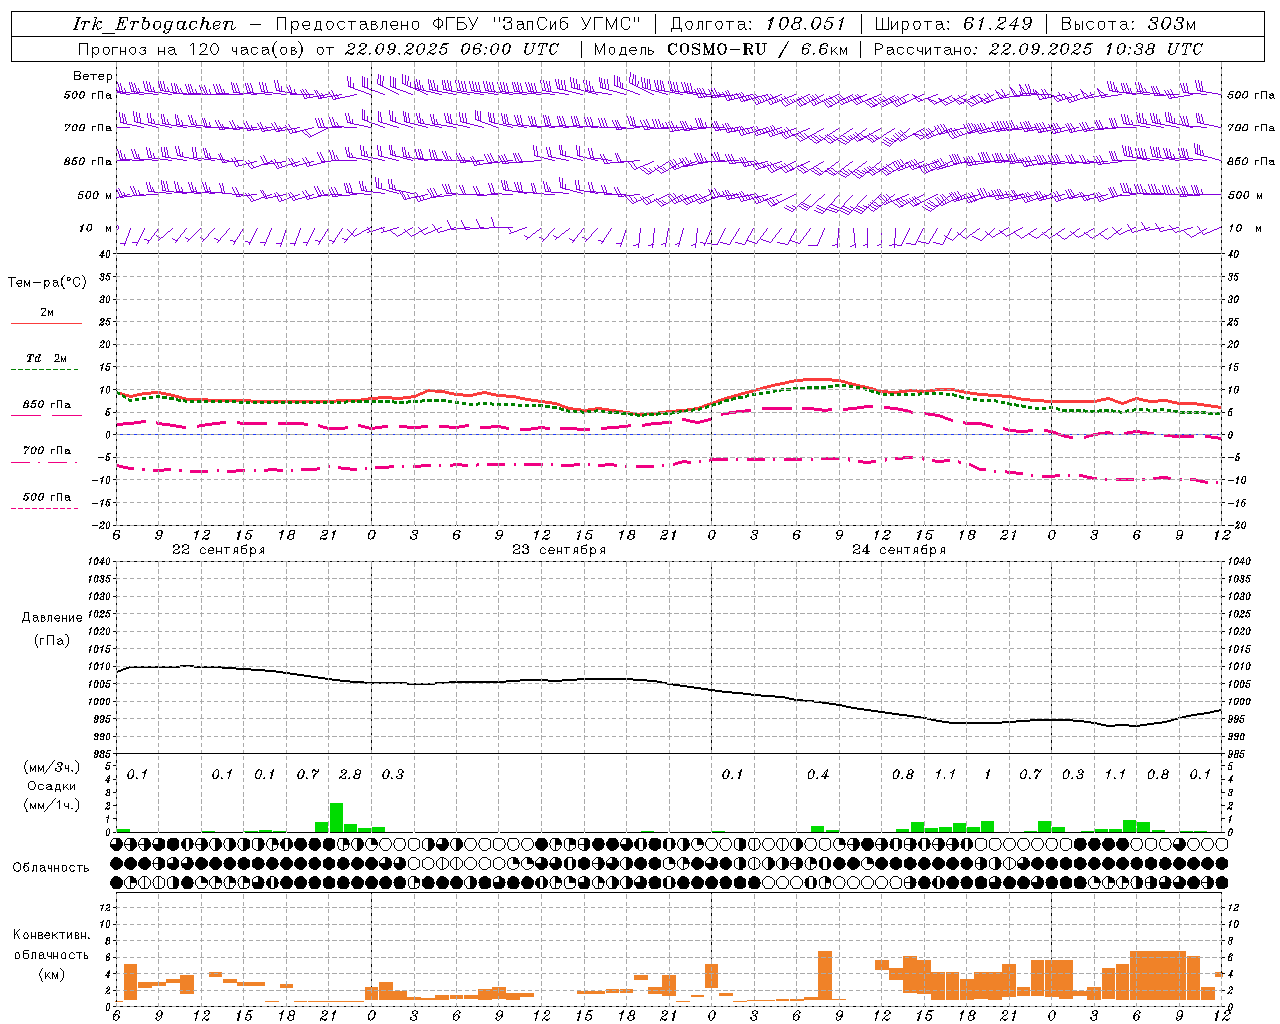Click the tallest green precipitation bar

tap(336, 817)
